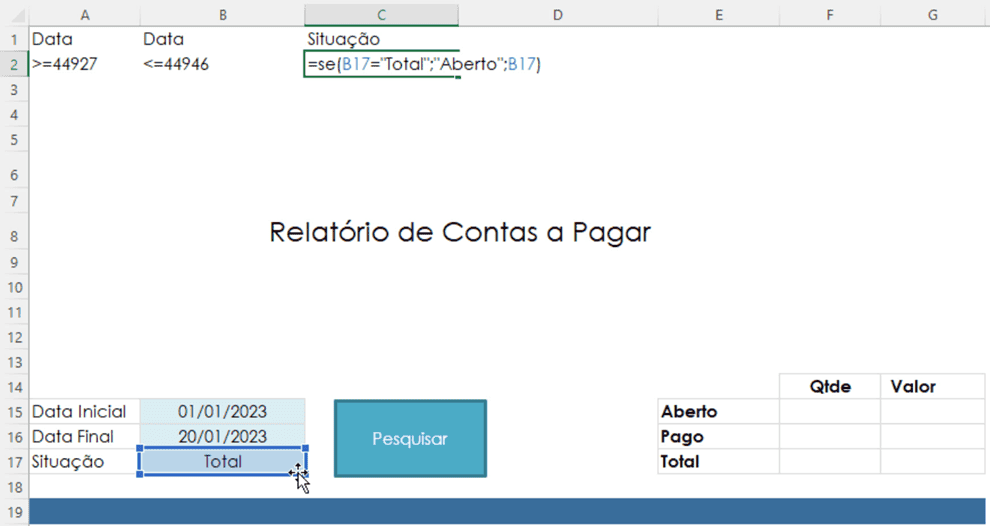Image resolution: width=990 pixels, height=526 pixels.
Task: Click the Pesquisar button
Action: pos(410,438)
